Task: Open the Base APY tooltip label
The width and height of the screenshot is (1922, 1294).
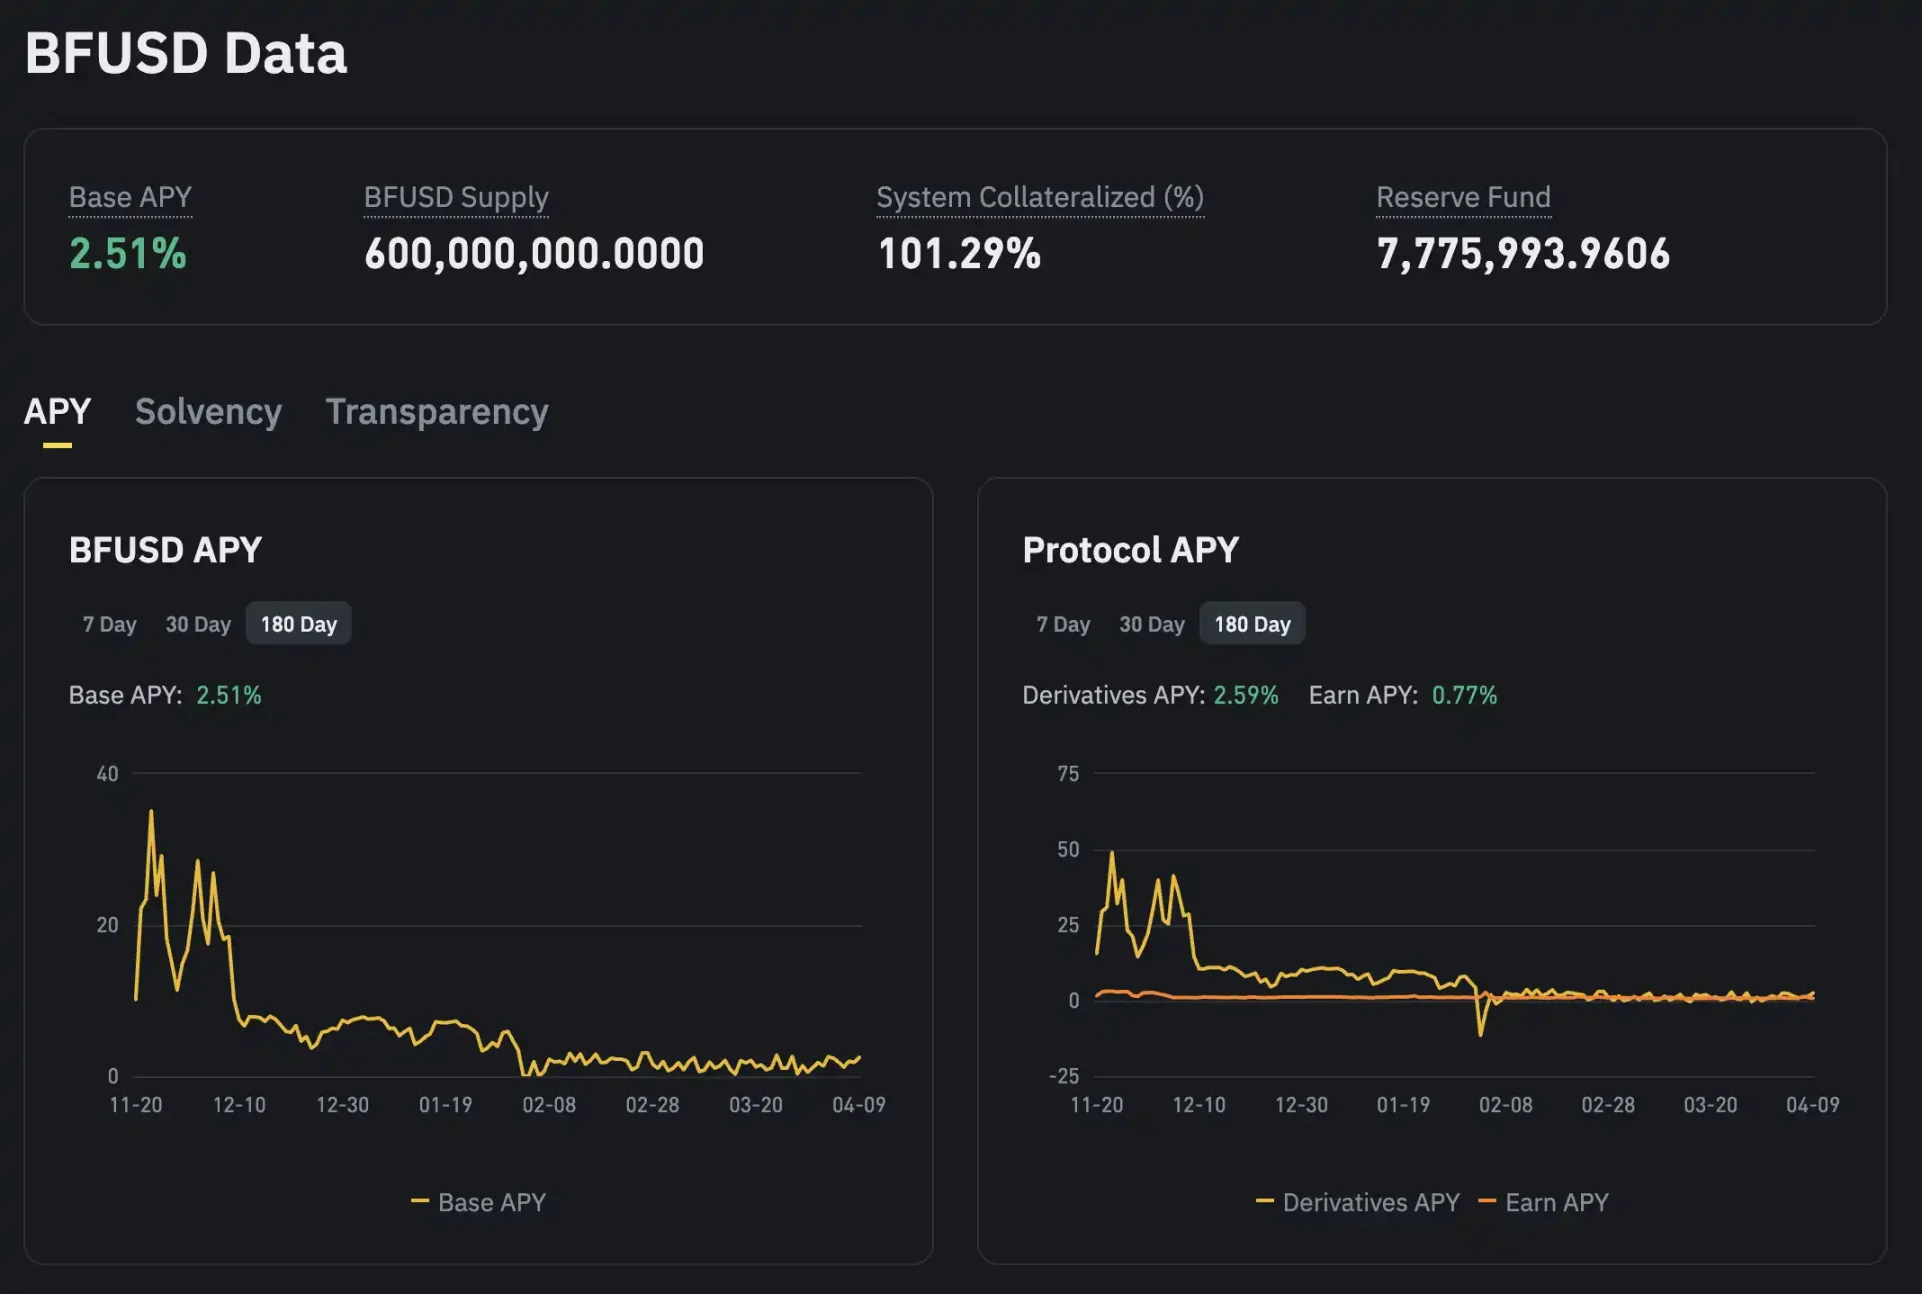Action: [130, 197]
